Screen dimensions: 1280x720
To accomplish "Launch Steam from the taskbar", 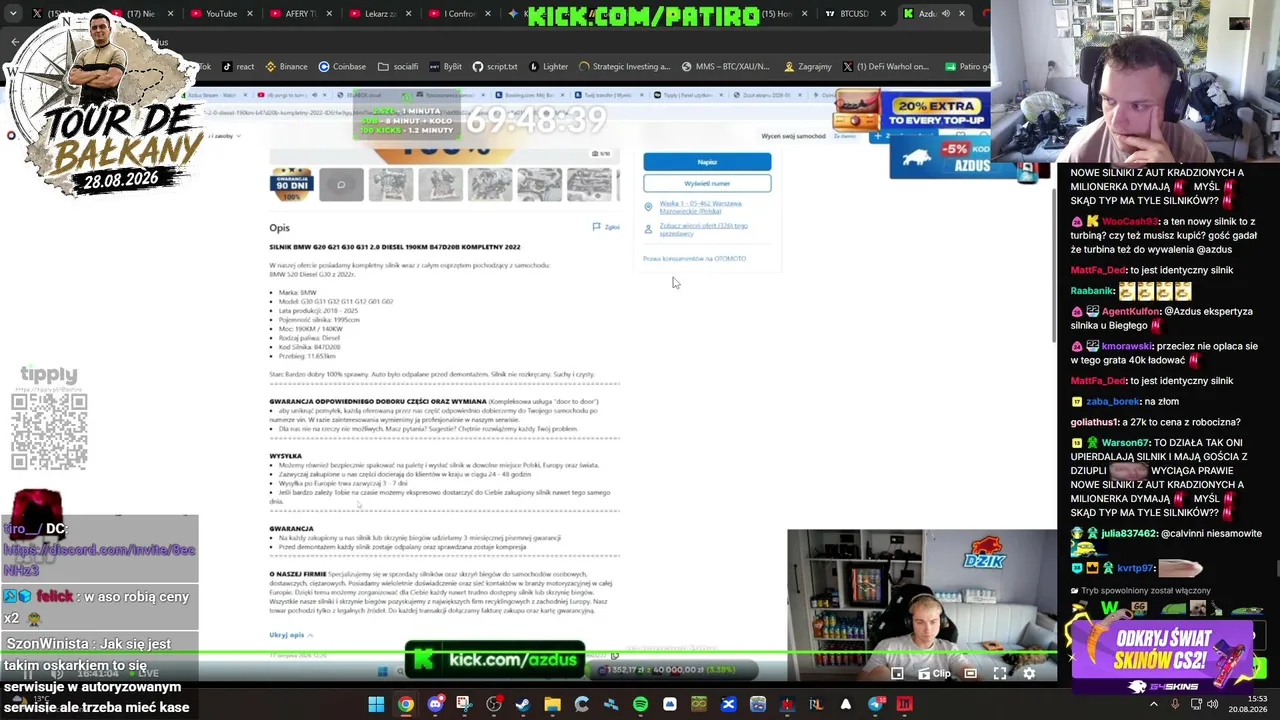I will pos(523,704).
